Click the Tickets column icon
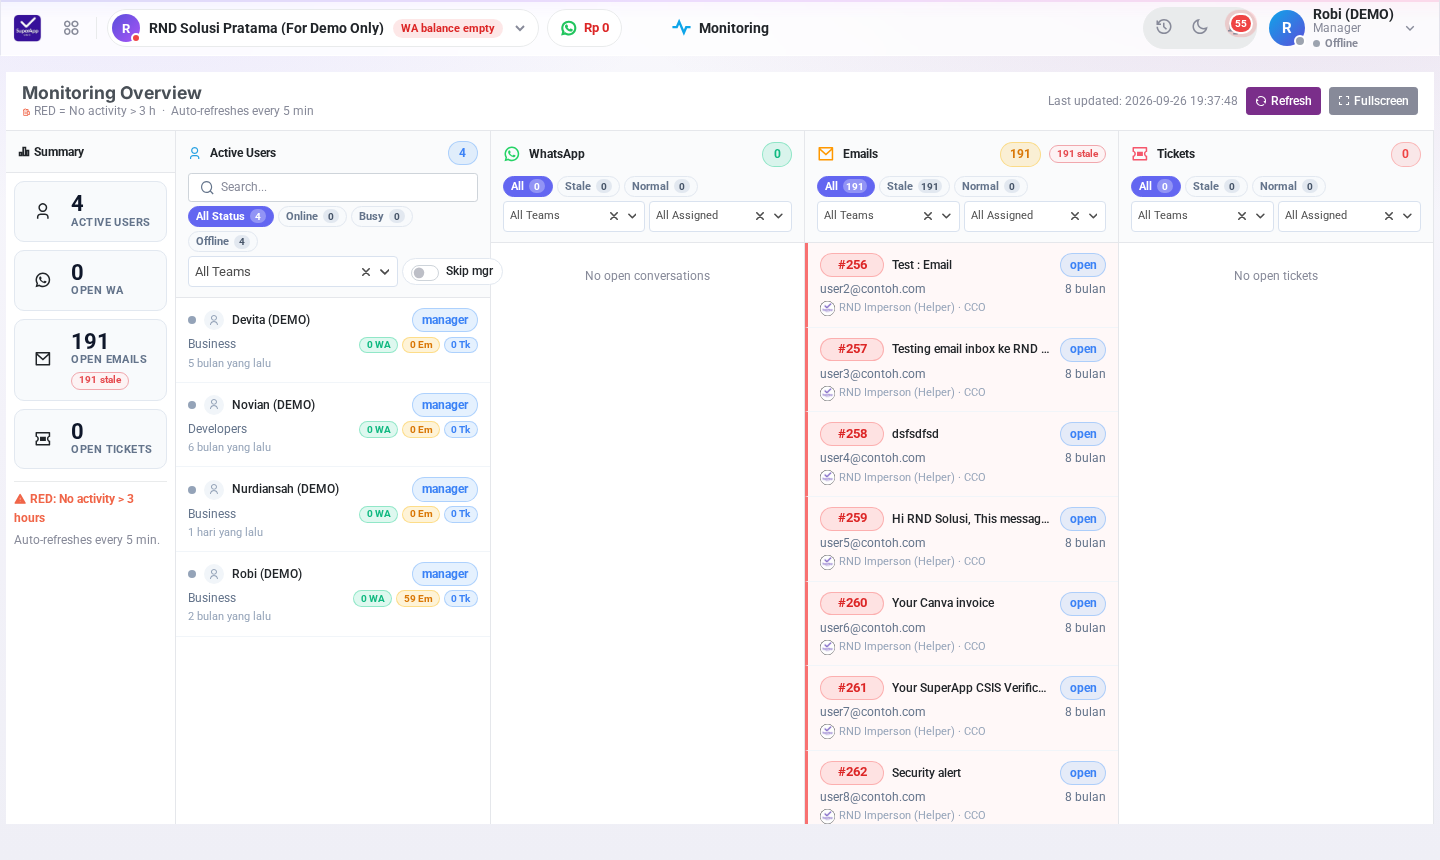The height and width of the screenshot is (860, 1440). click(1140, 154)
